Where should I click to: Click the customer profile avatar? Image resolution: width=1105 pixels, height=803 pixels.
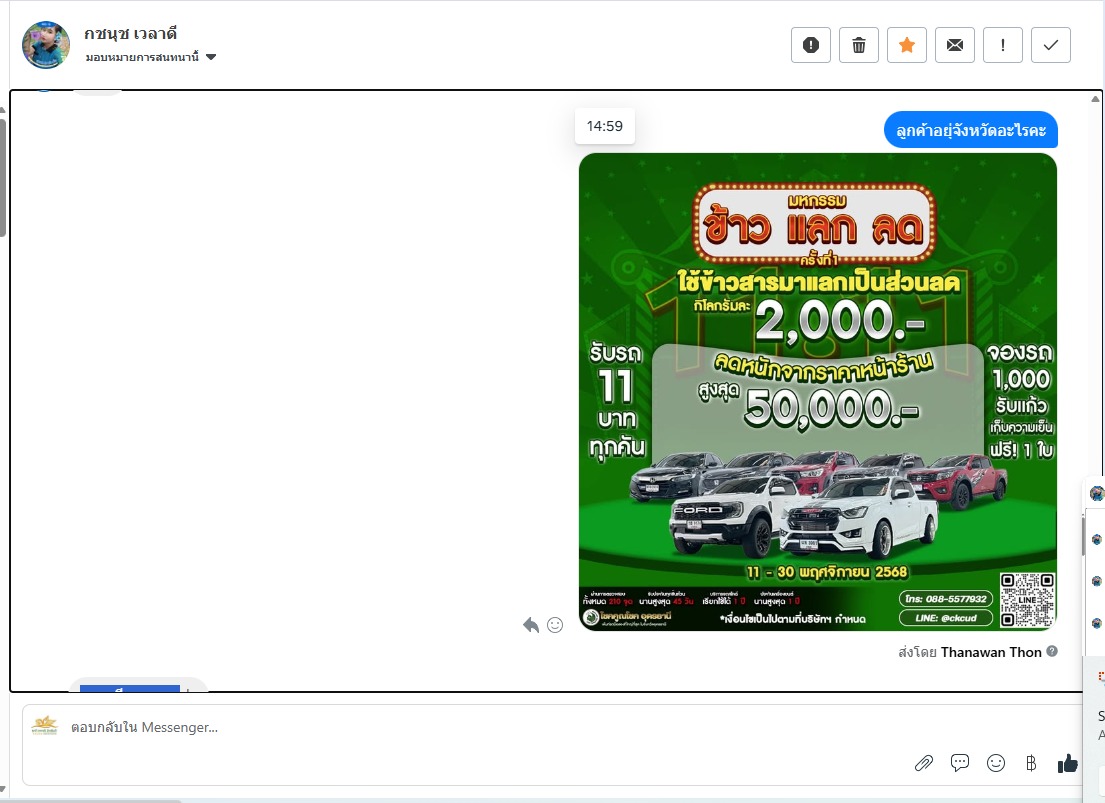46,45
